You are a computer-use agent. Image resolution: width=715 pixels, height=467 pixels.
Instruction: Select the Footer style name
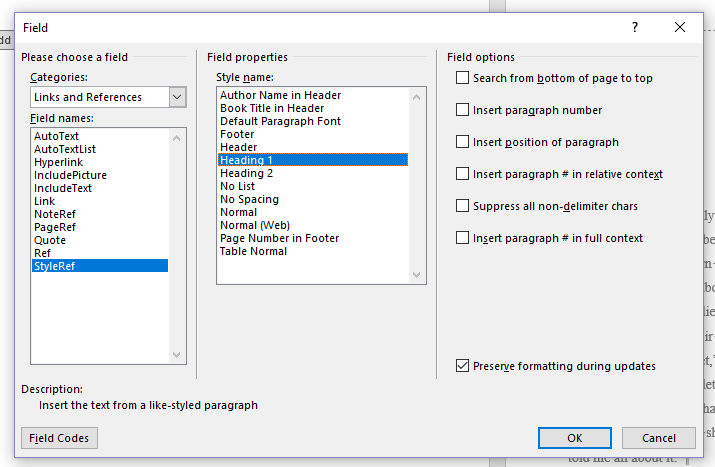coord(313,134)
